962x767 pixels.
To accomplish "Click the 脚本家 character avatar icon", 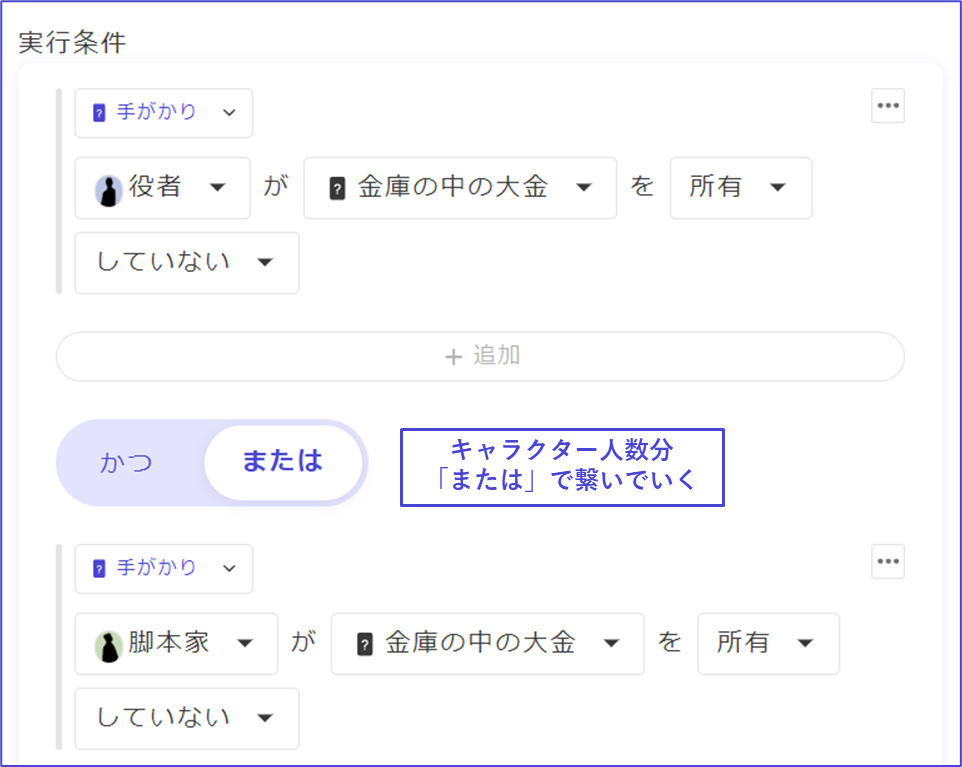I will click(109, 644).
